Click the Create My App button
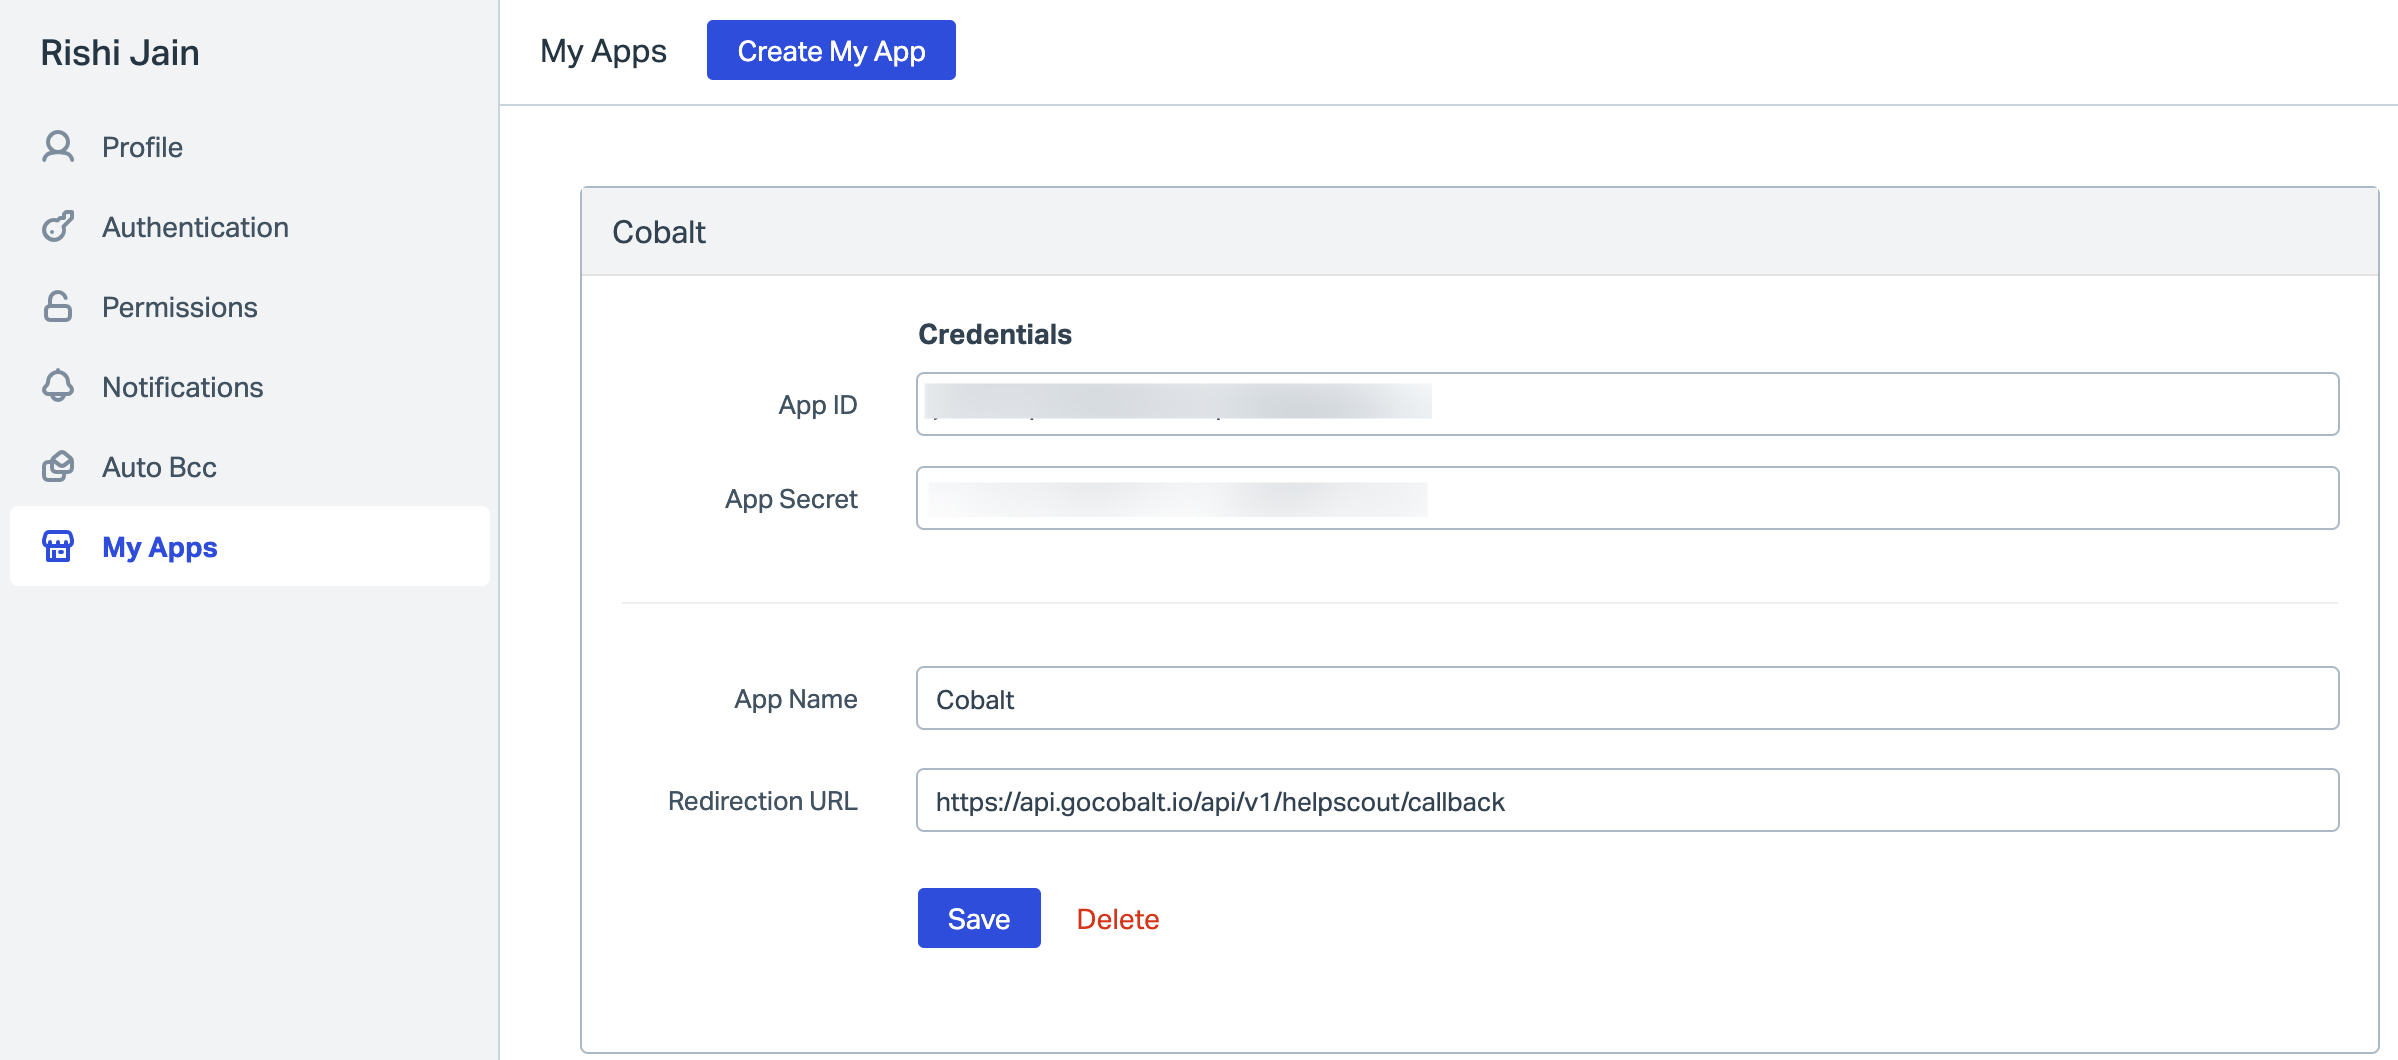 831,50
